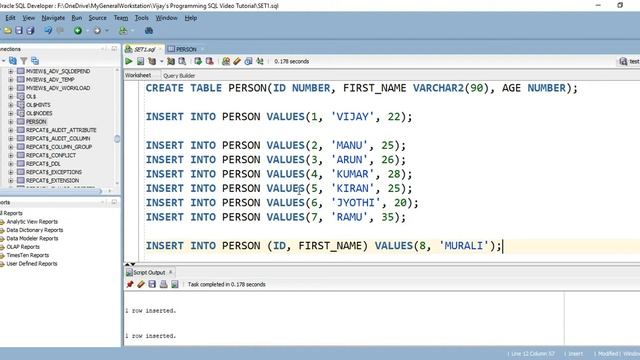Open Data Modeler Reports folder
640x360 pixels.
[x=32, y=238]
